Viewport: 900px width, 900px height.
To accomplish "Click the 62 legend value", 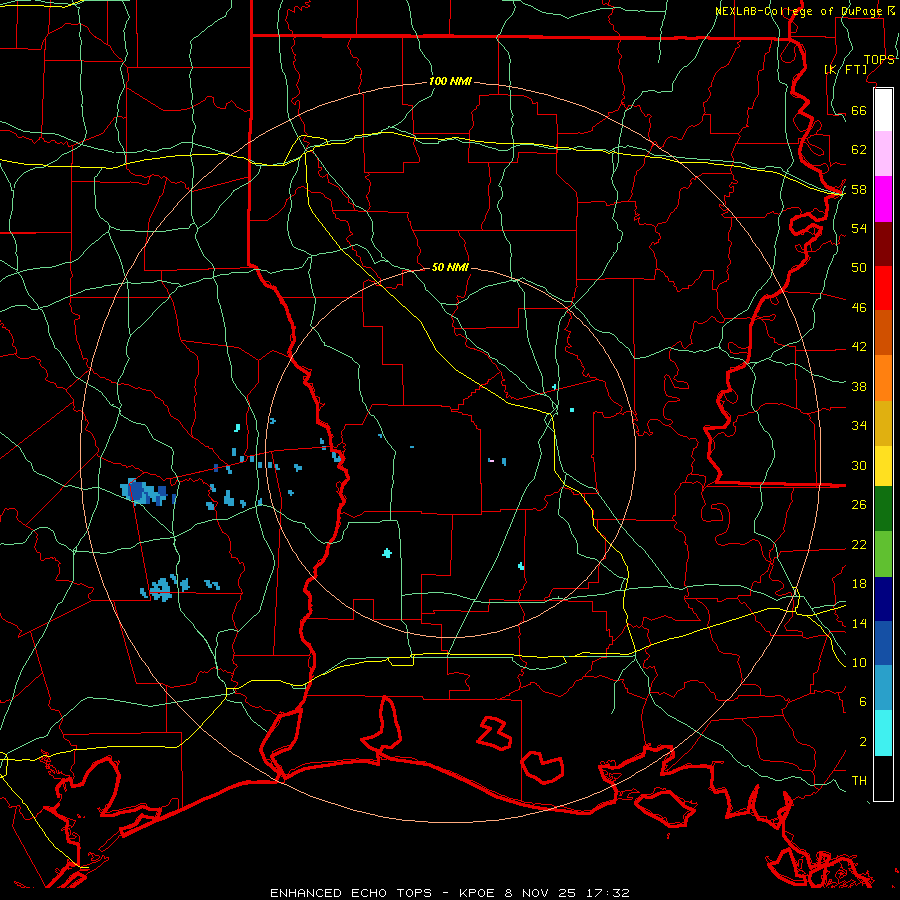I will pyautogui.click(x=859, y=150).
